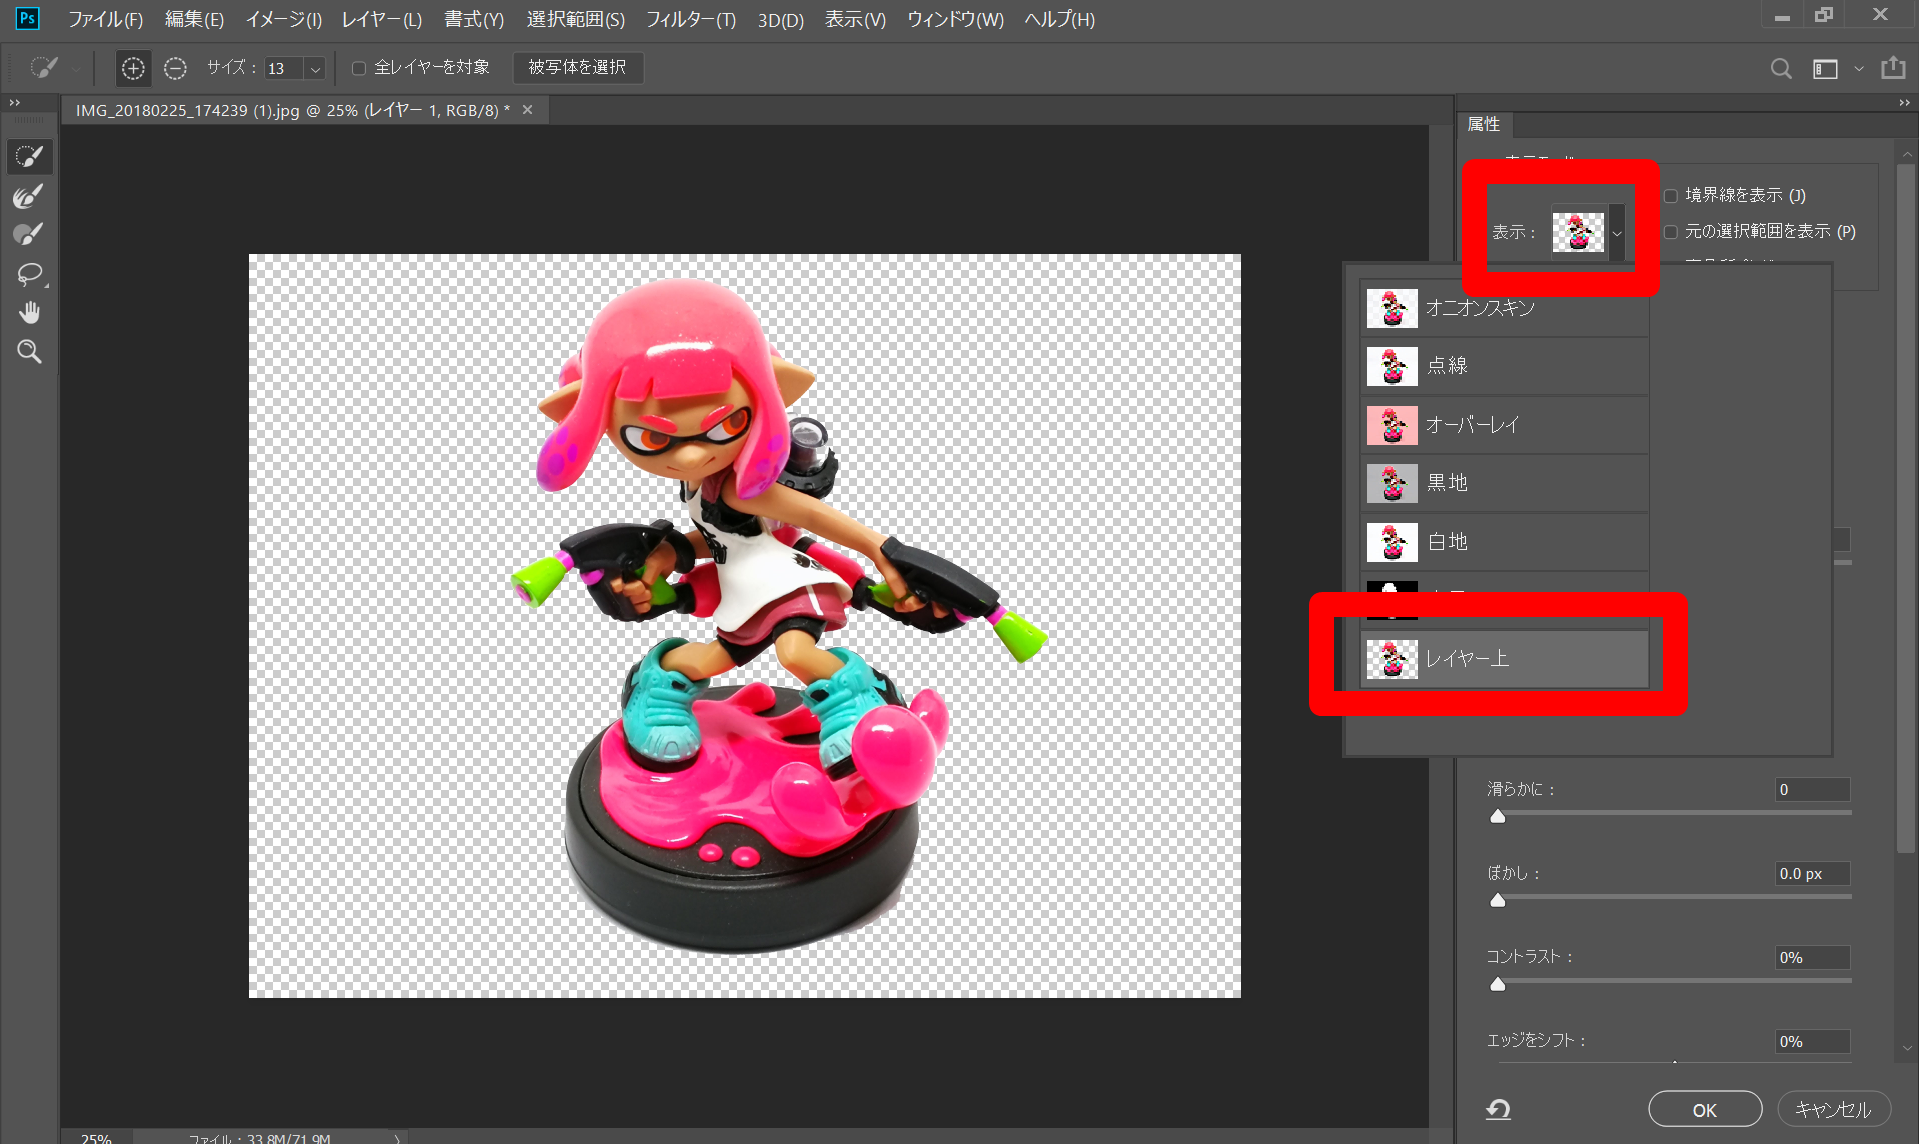Choose 白地 view mode
Screen dimensions: 1919x1144
(x=1504, y=542)
